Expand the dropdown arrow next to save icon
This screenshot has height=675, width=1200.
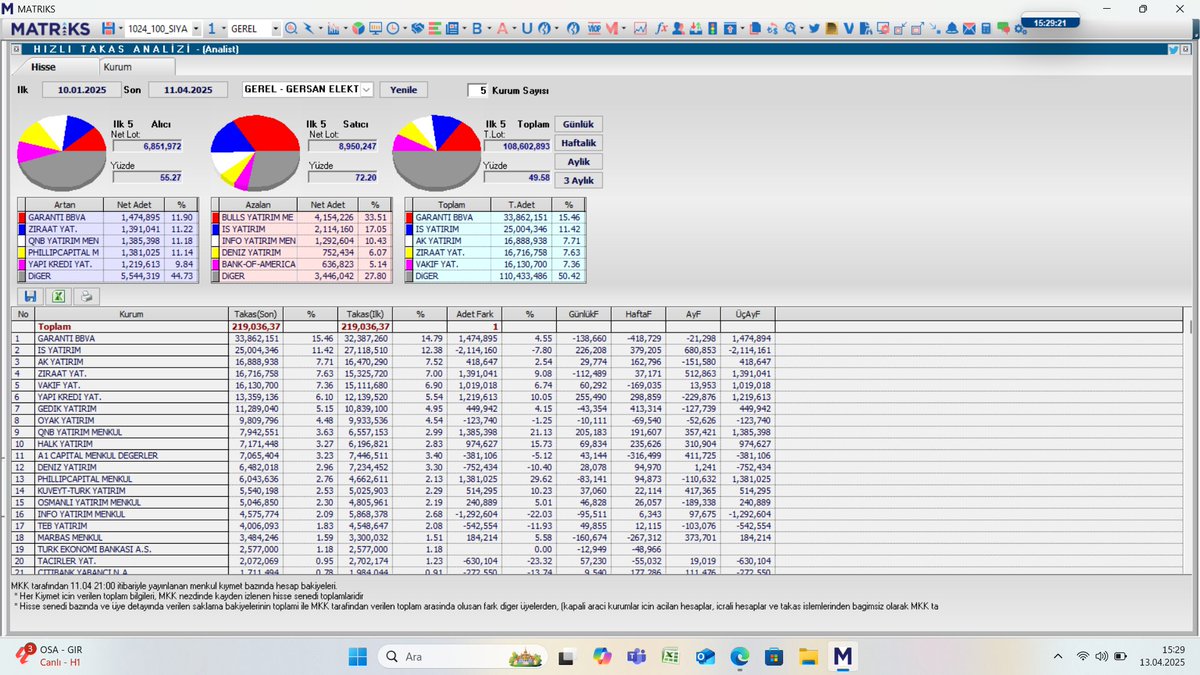tap(120, 28)
